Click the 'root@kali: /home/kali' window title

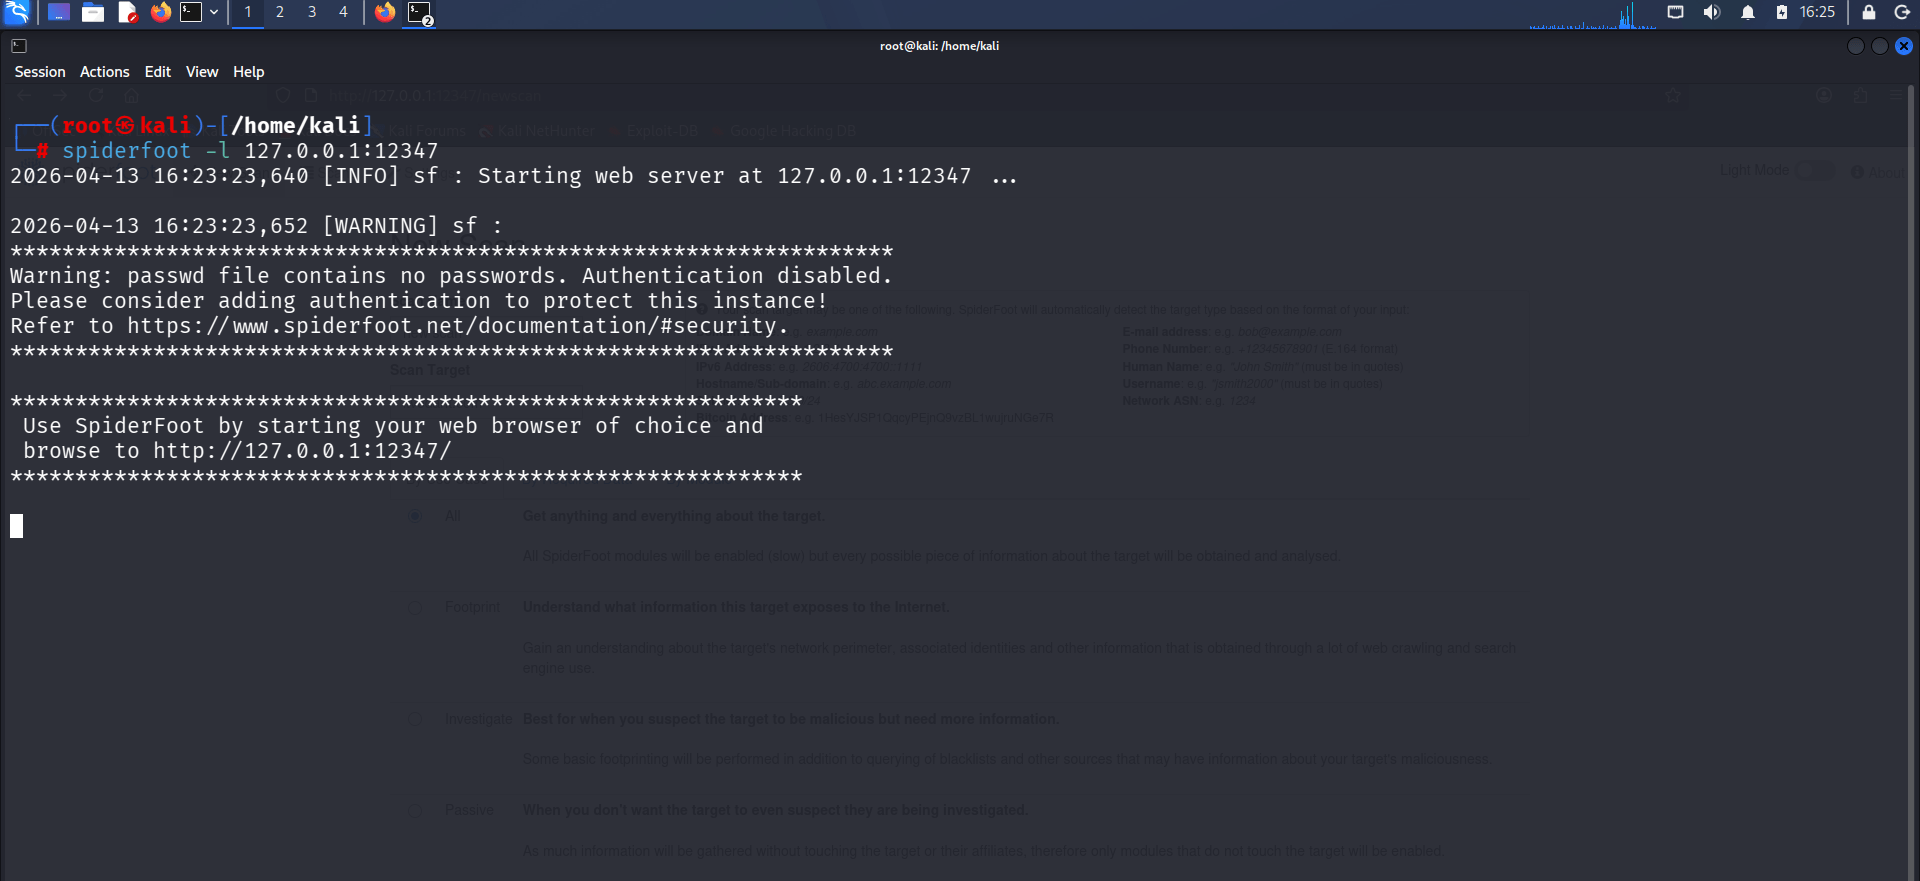940,46
